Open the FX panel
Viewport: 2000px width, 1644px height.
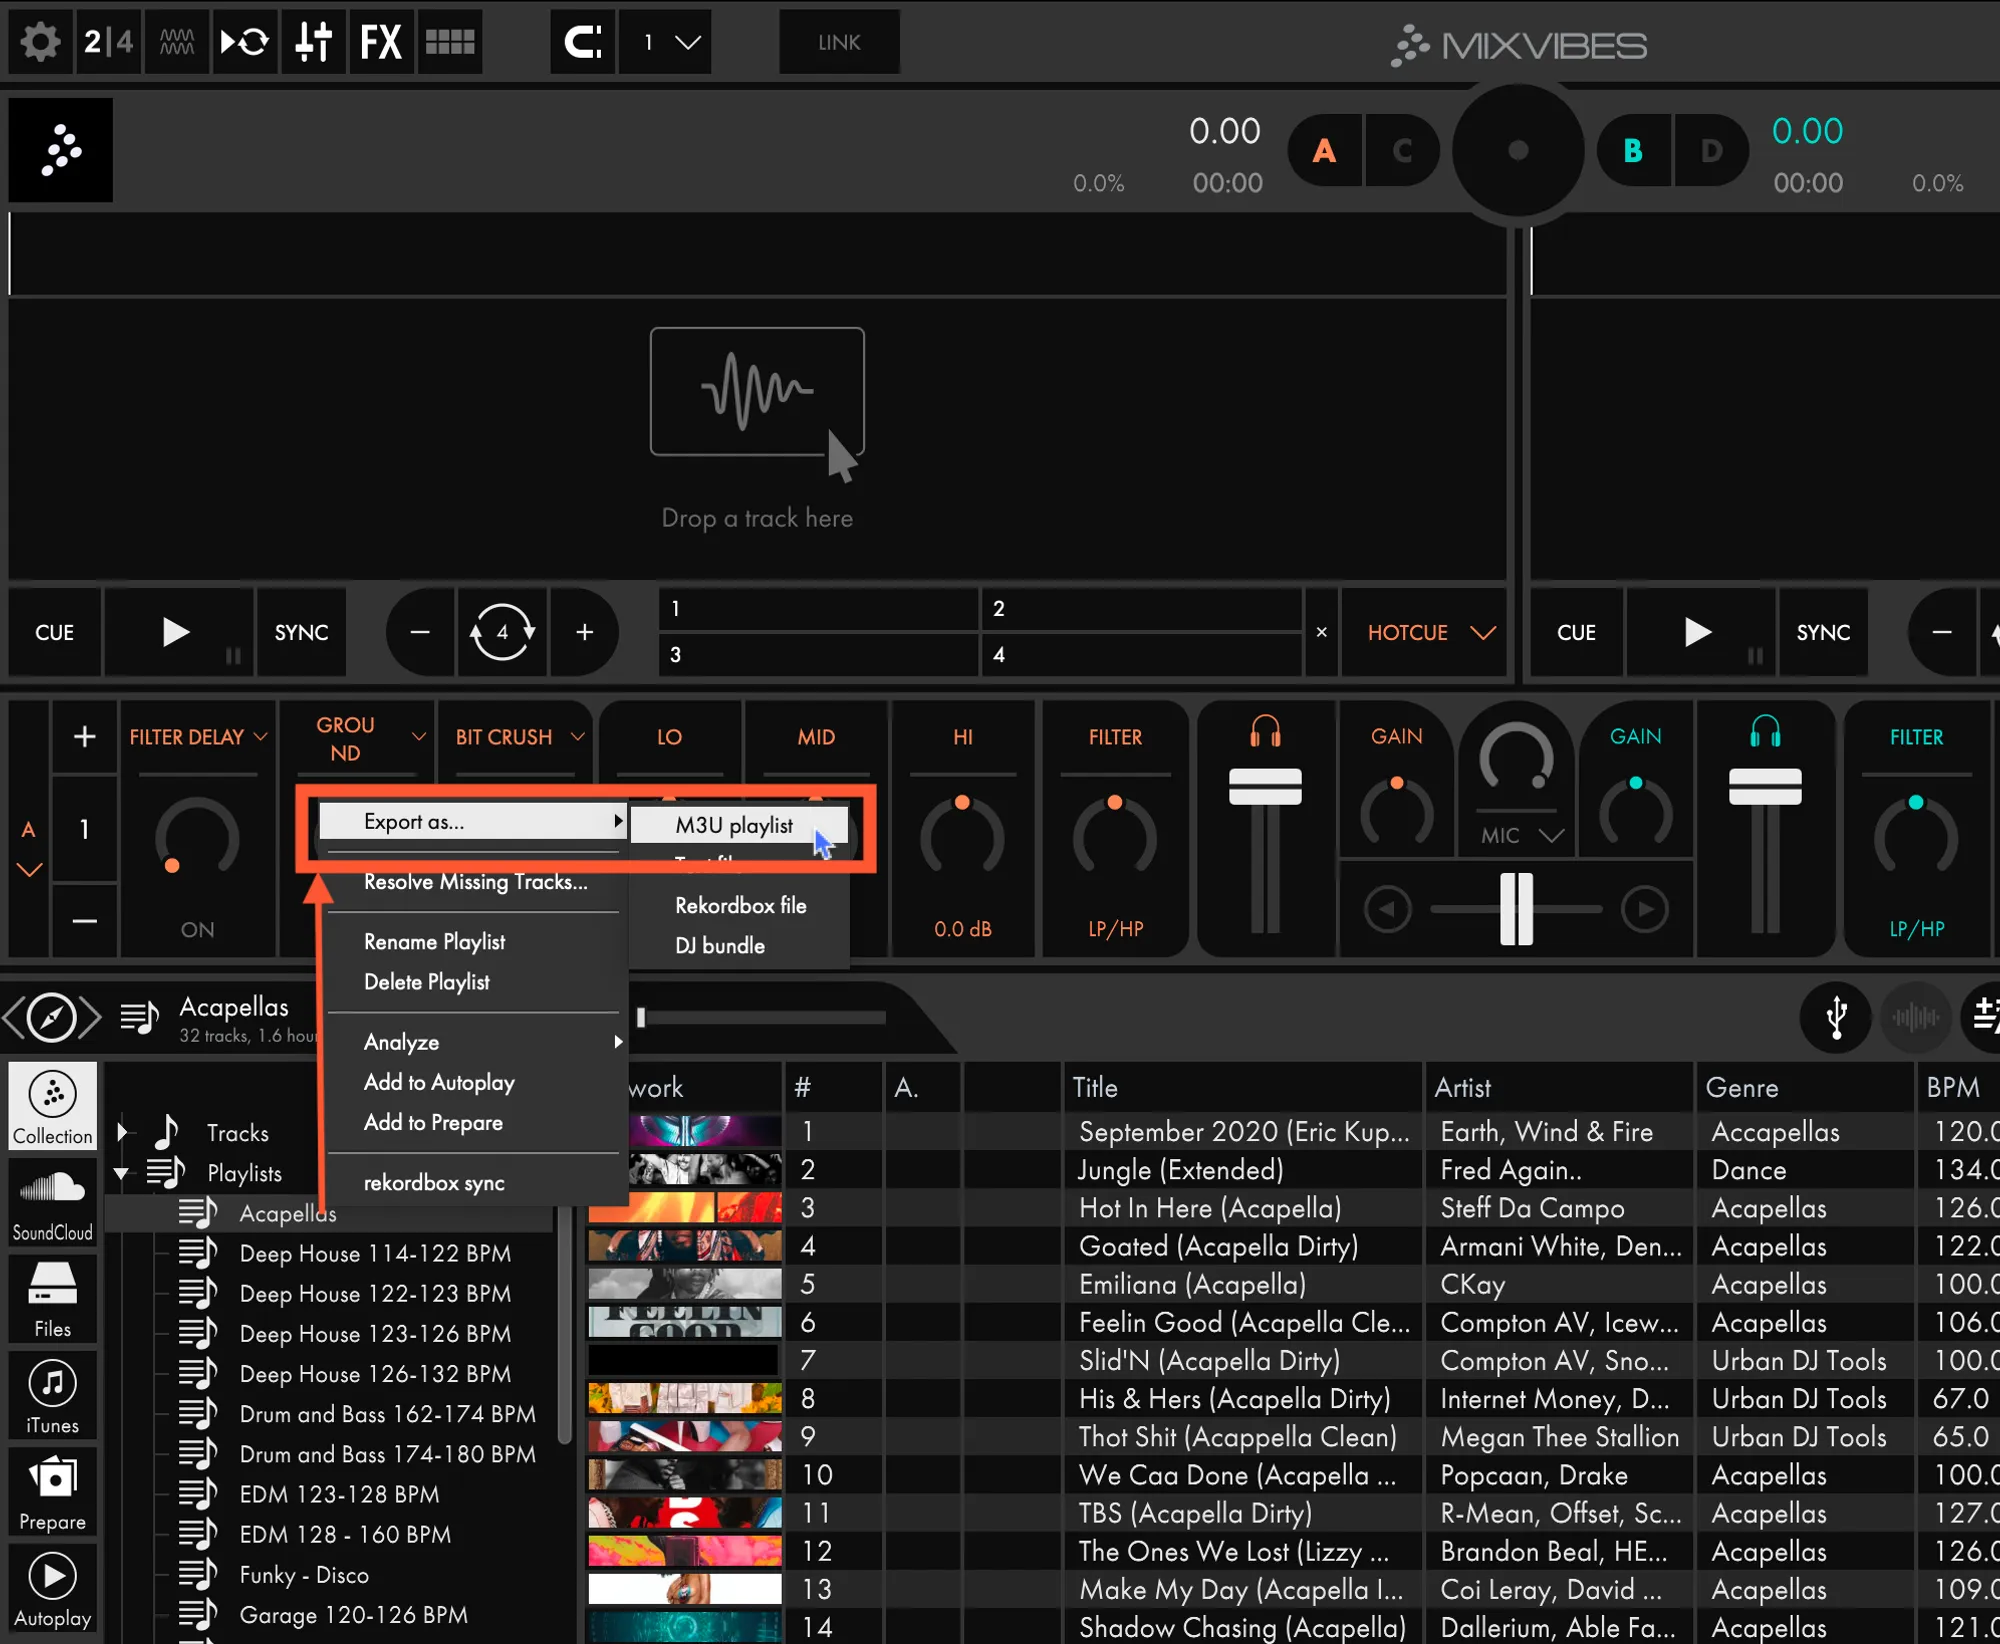pos(380,42)
